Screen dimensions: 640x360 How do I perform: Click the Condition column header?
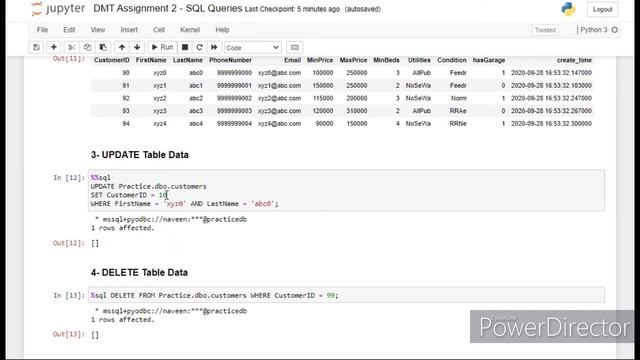tap(451, 60)
